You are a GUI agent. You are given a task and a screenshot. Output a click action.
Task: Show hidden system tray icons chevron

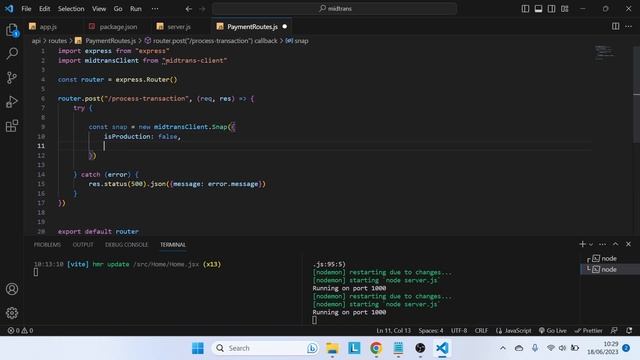[503, 348]
